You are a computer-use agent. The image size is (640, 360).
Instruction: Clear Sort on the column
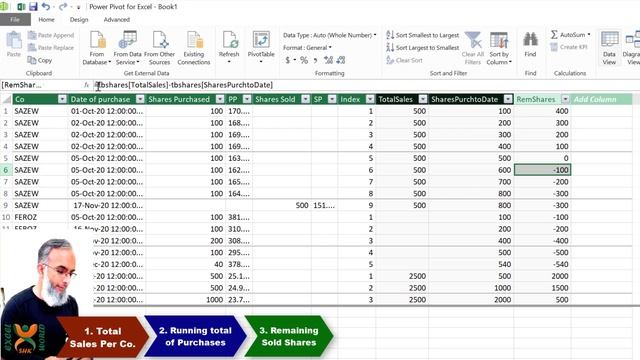click(x=404, y=60)
